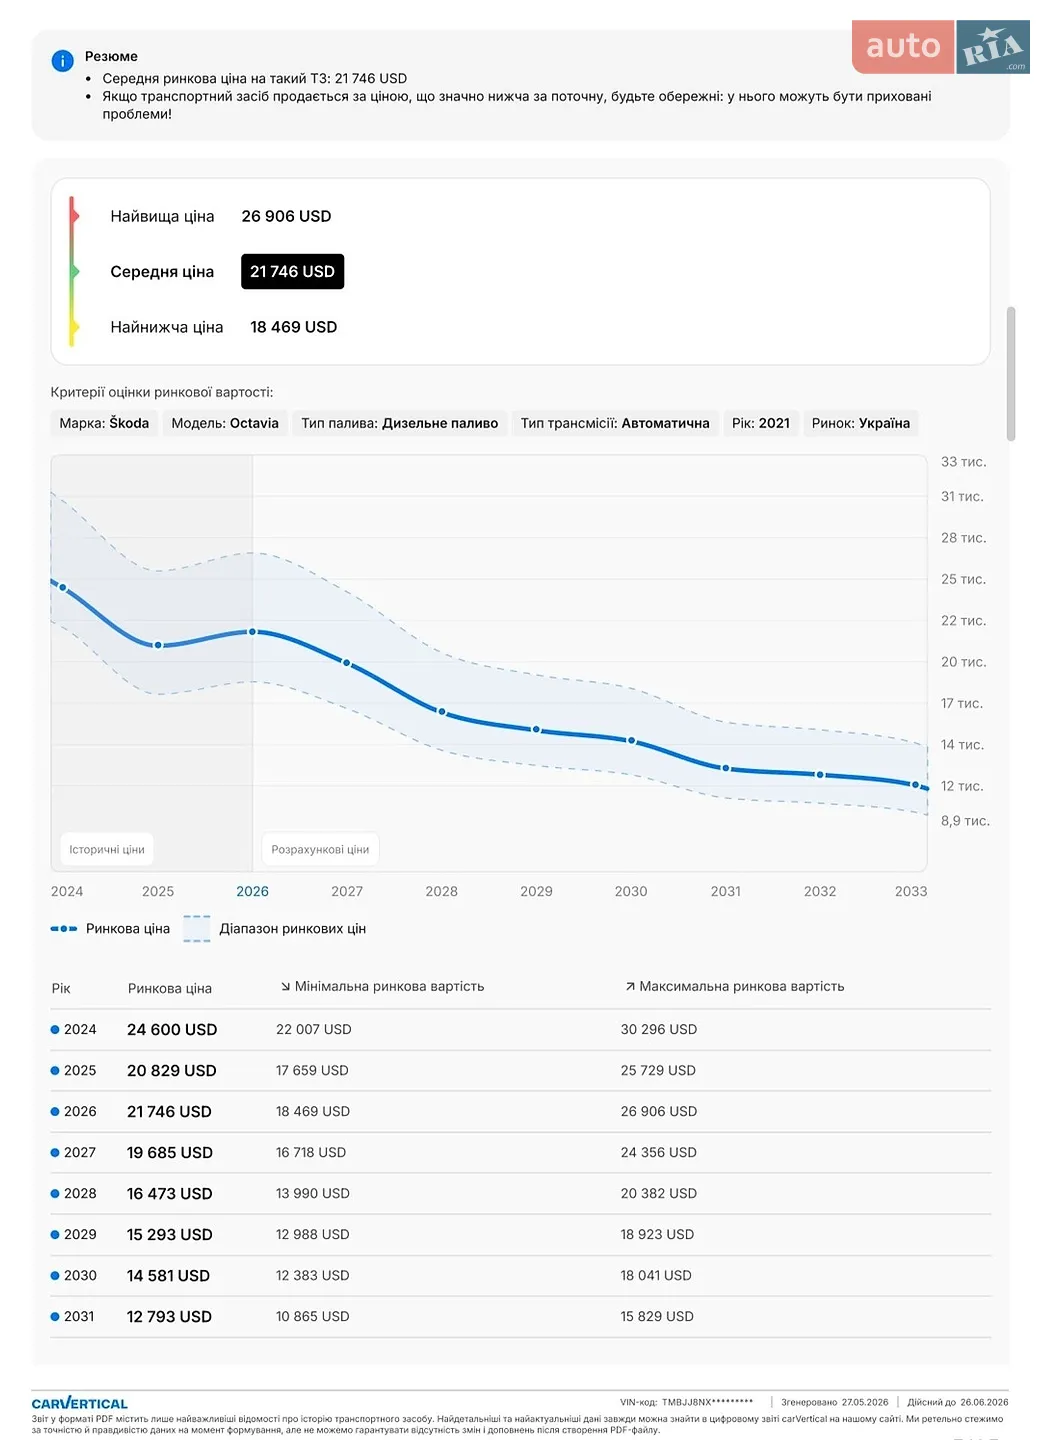Select the Марка: Škoda criteria chip
This screenshot has width=1040, height=1440.
tap(104, 423)
